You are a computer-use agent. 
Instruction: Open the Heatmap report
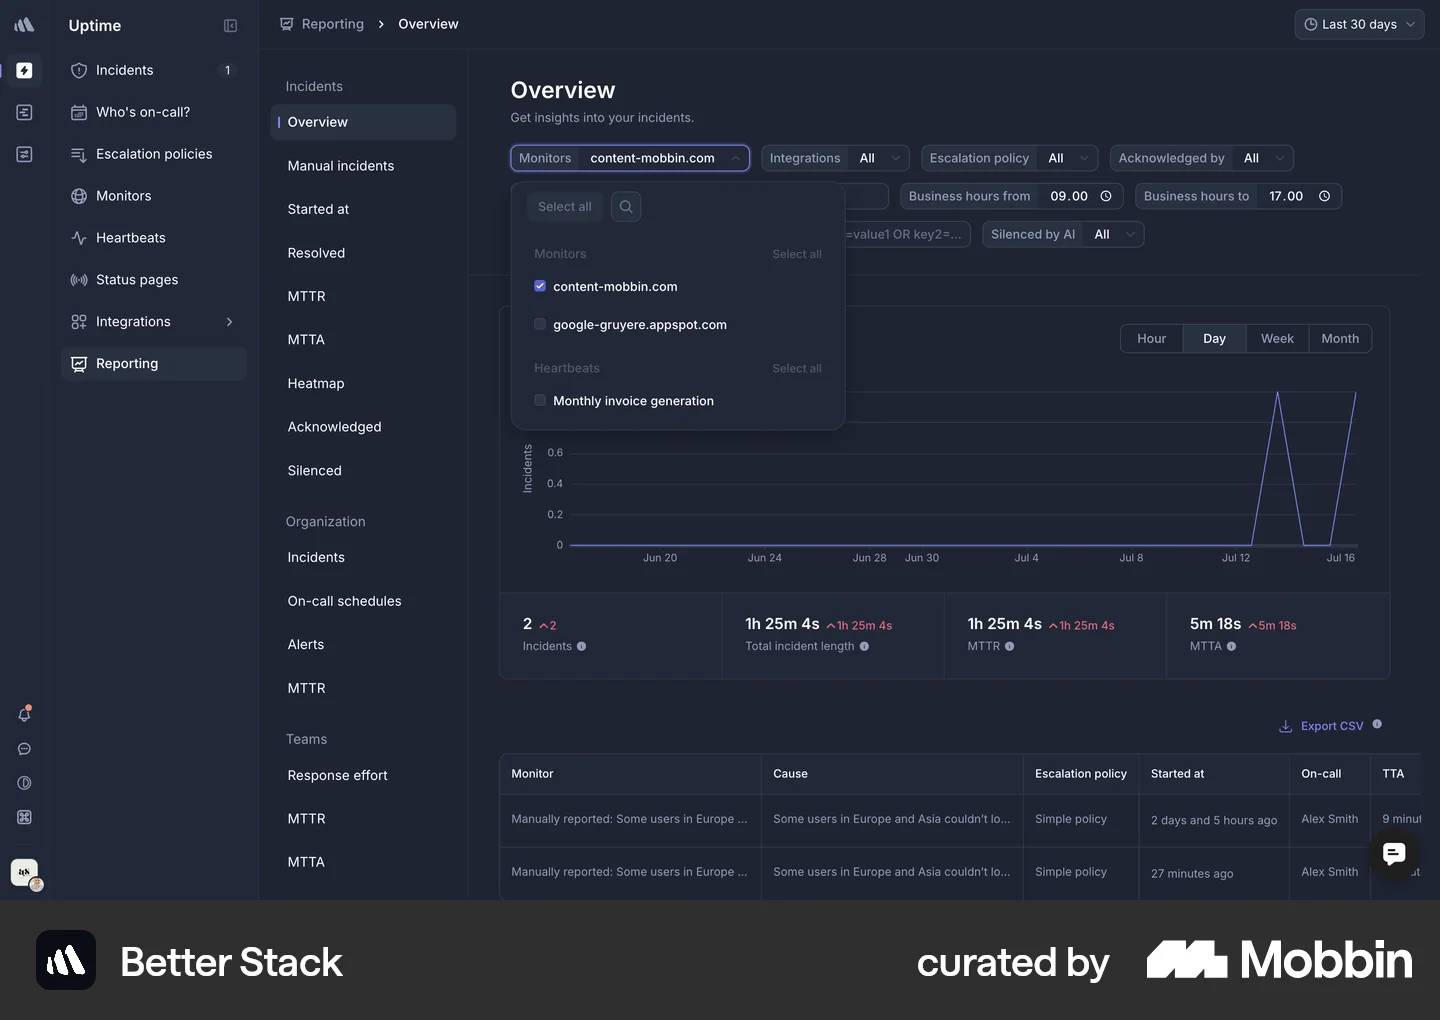pos(316,383)
